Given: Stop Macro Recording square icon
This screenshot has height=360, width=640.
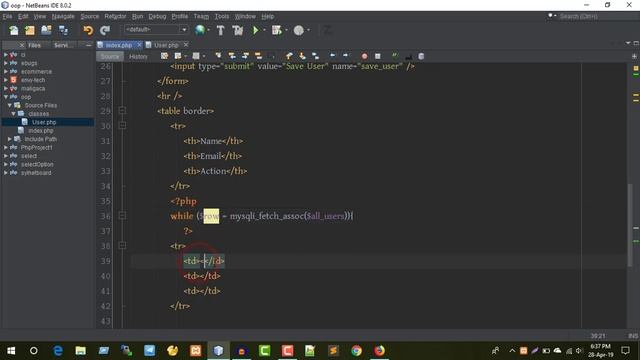Looking at the screenshot, I should click(378, 56).
